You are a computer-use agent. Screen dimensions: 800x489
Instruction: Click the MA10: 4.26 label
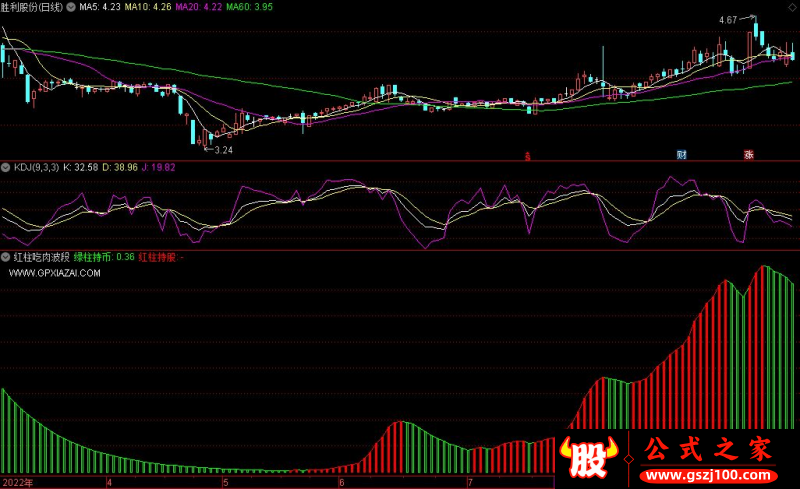click(148, 7)
